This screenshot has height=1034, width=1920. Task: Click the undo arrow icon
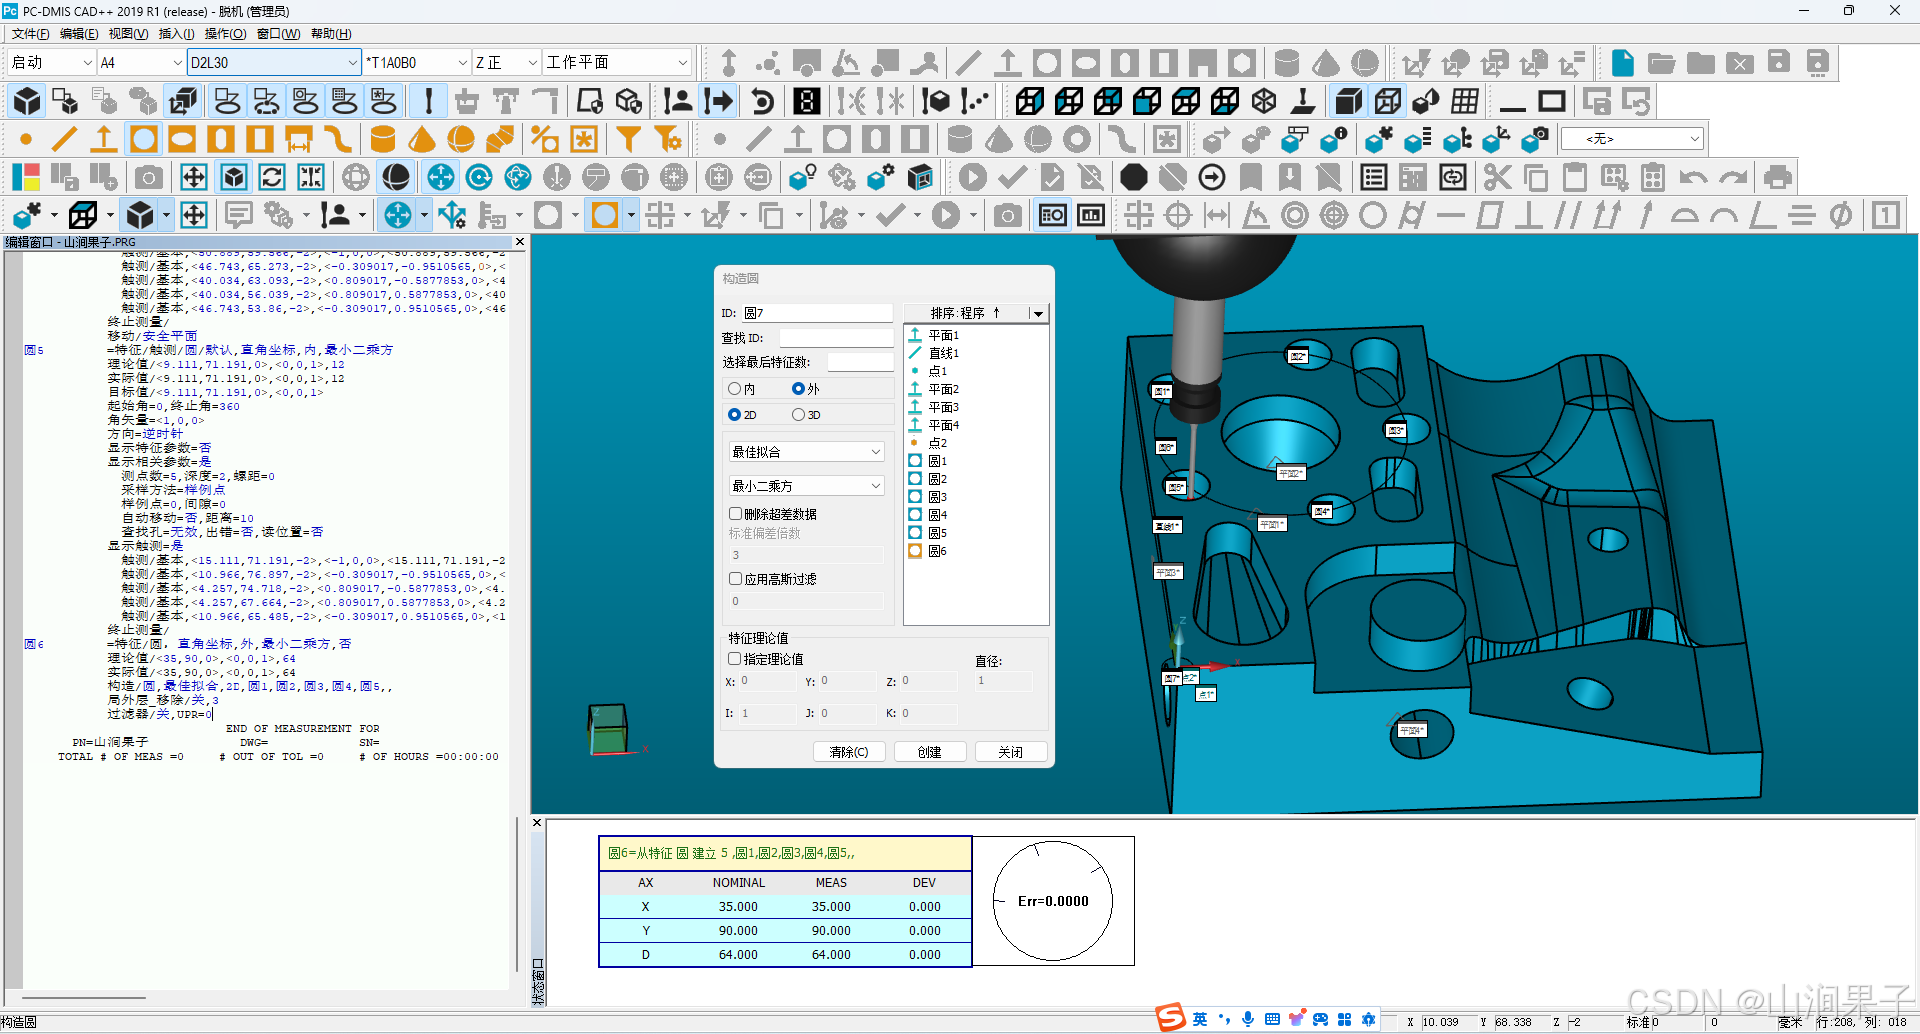1693,177
